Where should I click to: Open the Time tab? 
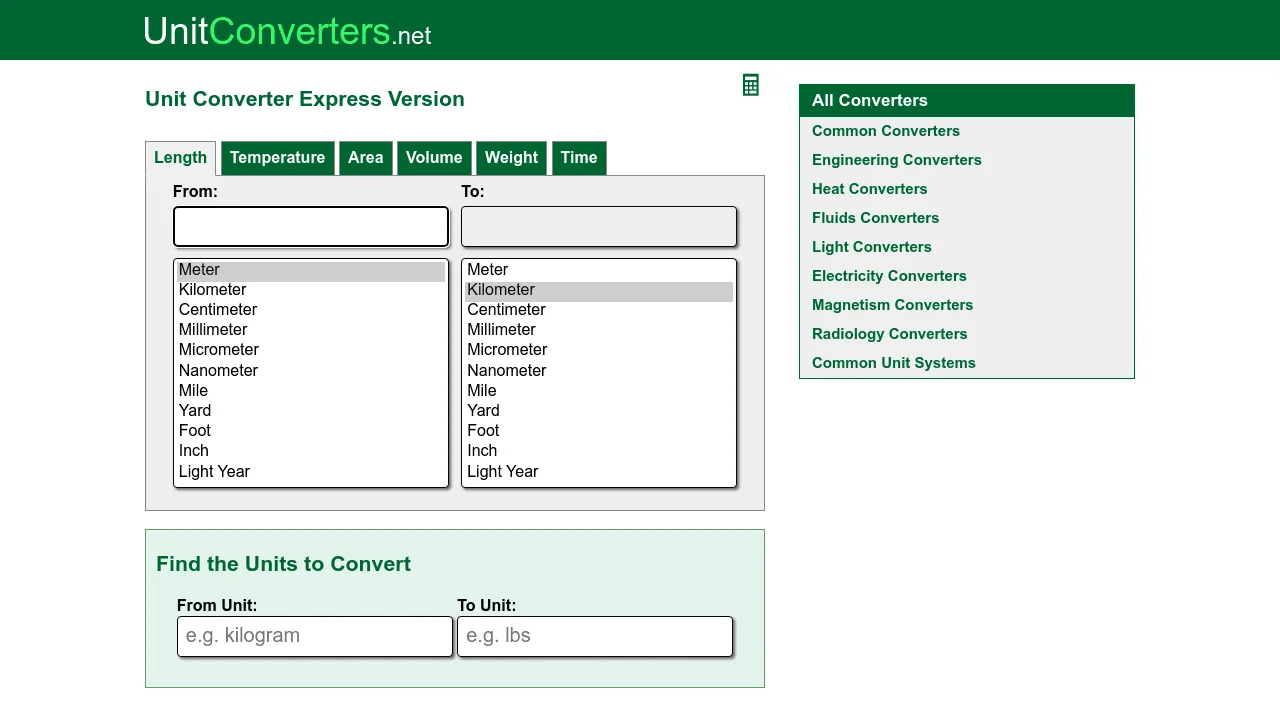[x=579, y=158]
